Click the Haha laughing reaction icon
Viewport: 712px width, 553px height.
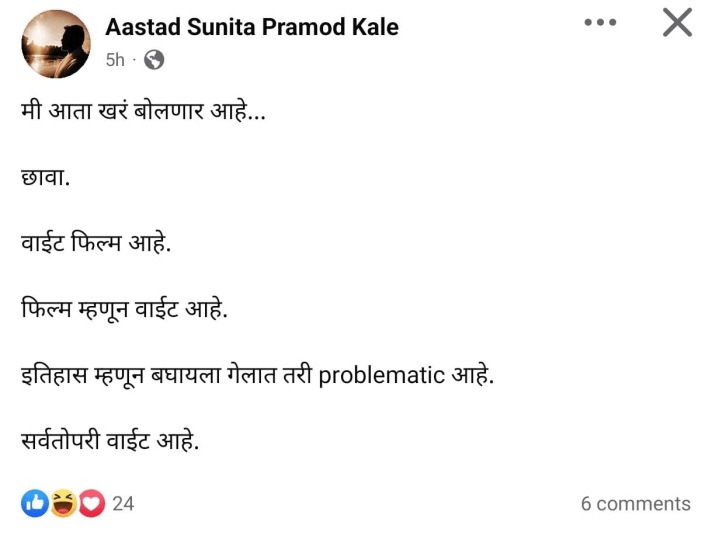(x=63, y=504)
